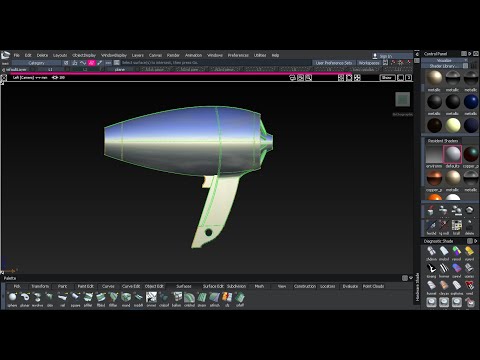
Task: Select the fillet flange tool
Action: (x=113, y=297)
